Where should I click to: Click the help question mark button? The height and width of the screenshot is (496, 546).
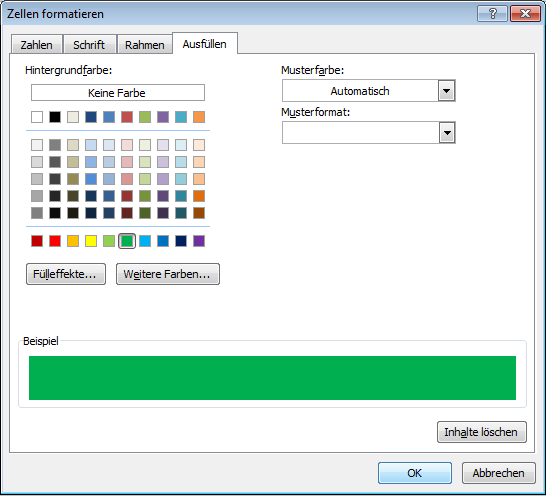click(x=493, y=14)
